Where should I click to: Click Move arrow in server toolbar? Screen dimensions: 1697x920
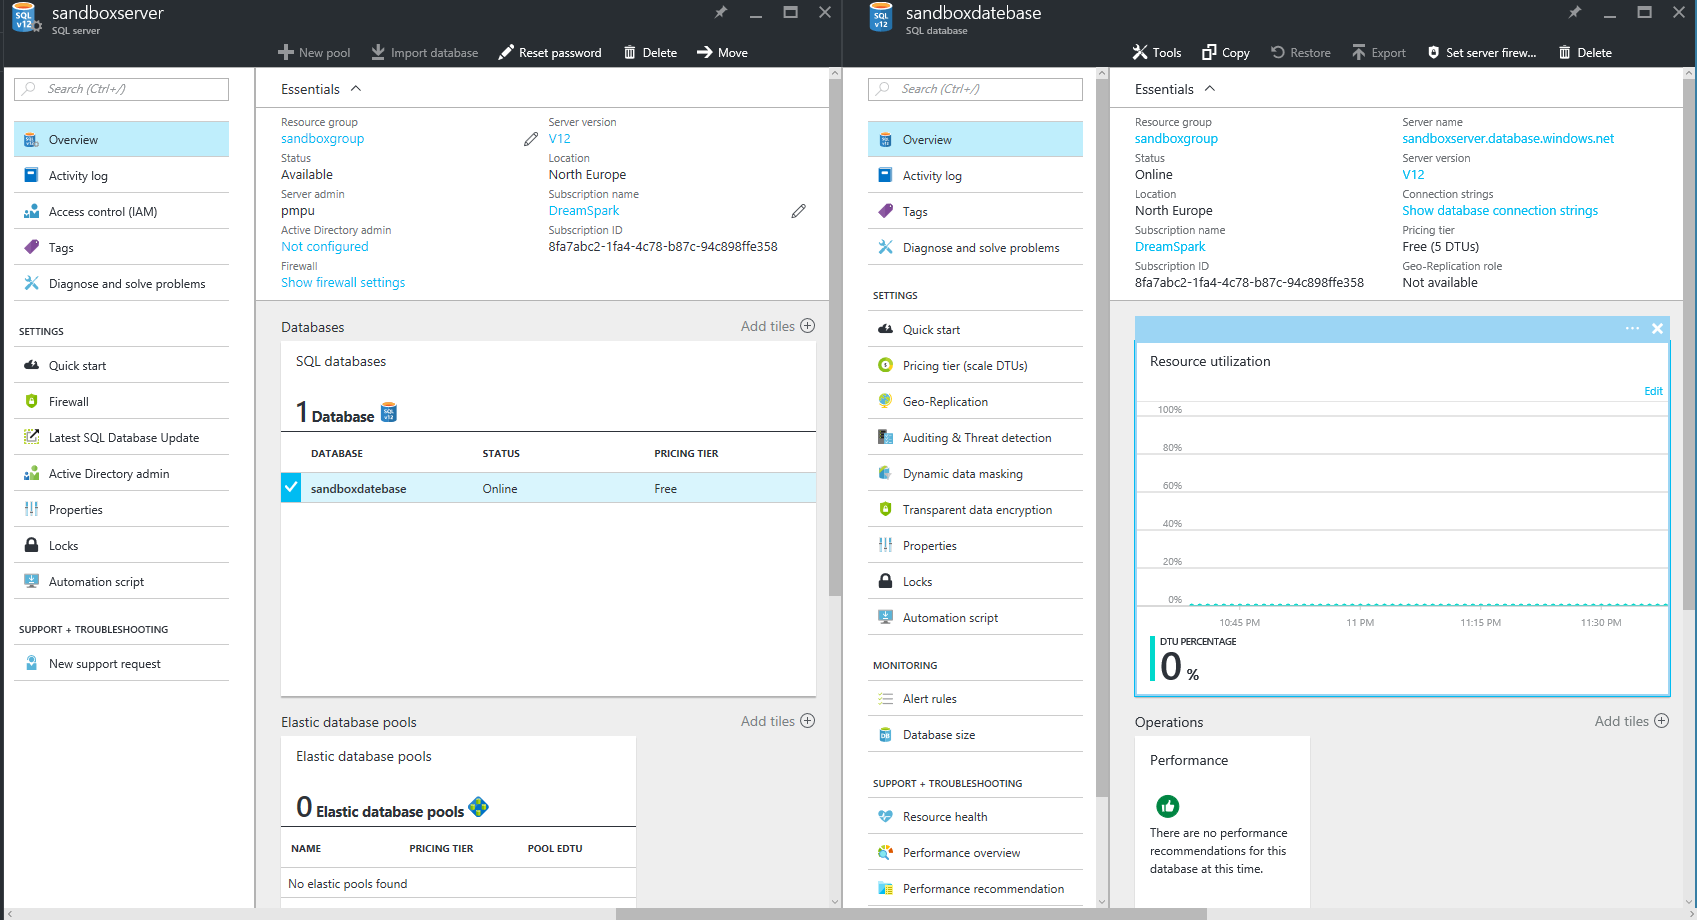point(722,53)
